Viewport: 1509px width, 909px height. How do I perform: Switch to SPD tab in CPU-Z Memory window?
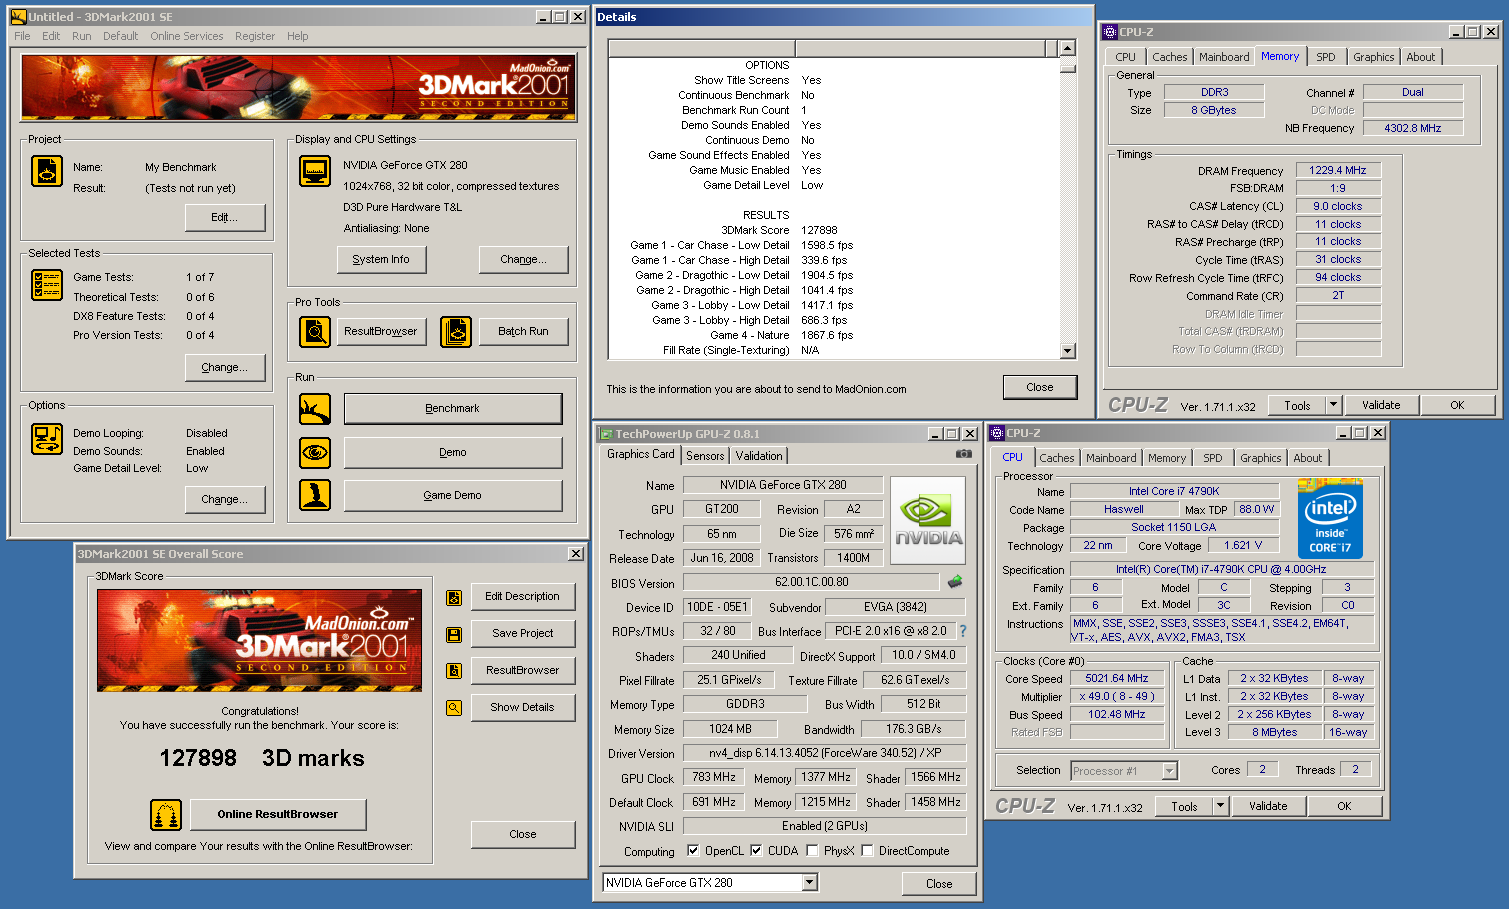[1326, 57]
